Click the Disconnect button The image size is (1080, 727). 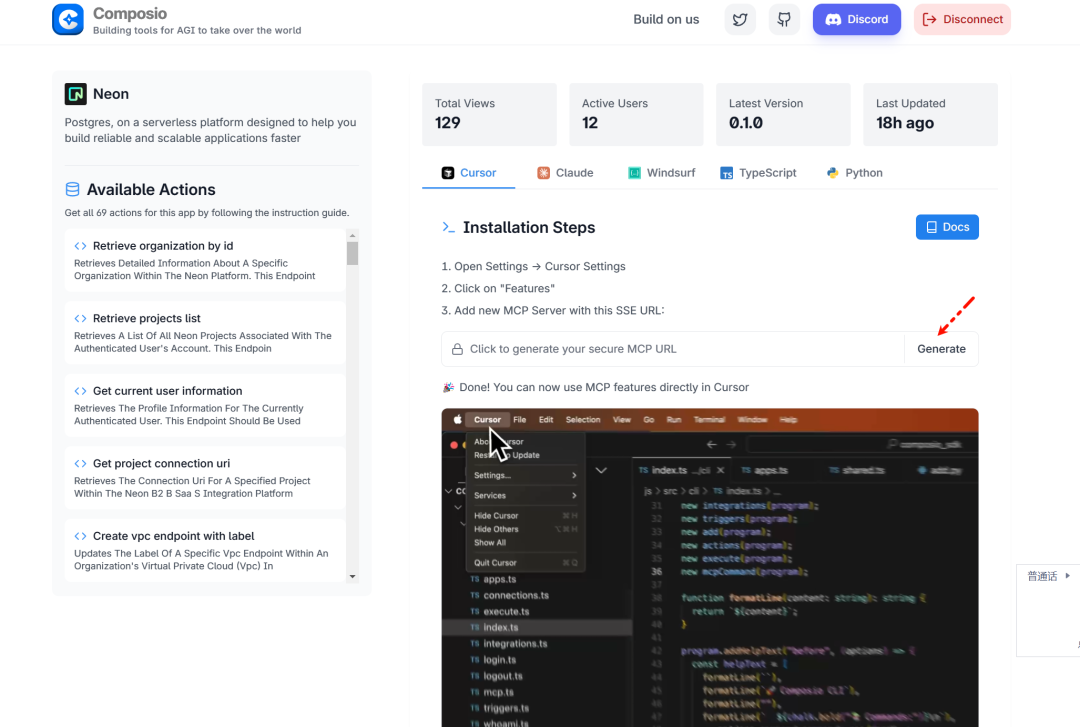pos(962,19)
